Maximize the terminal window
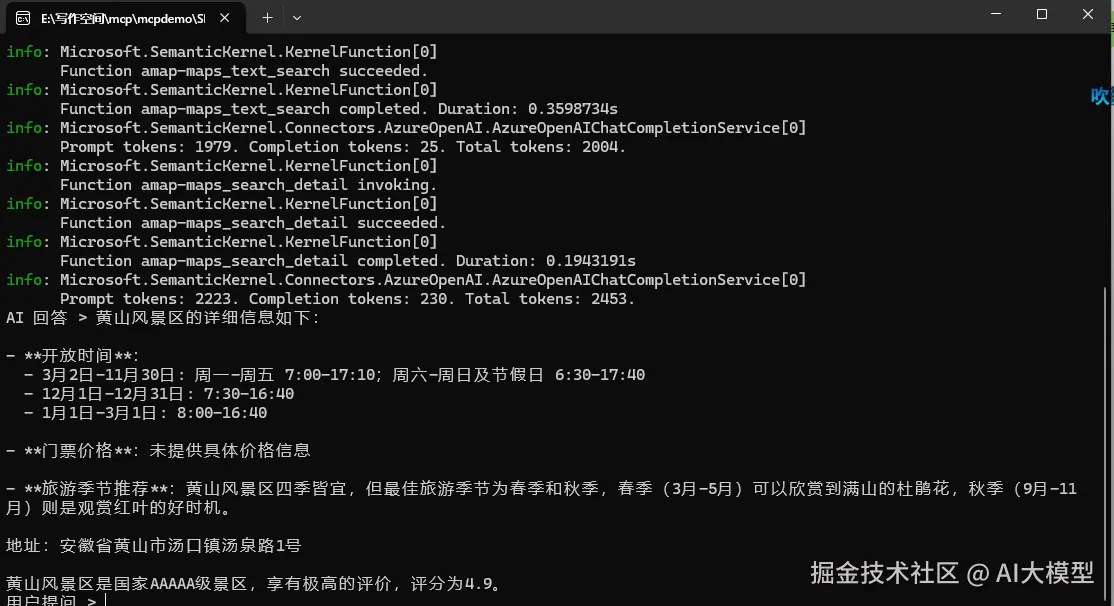 1040,15
